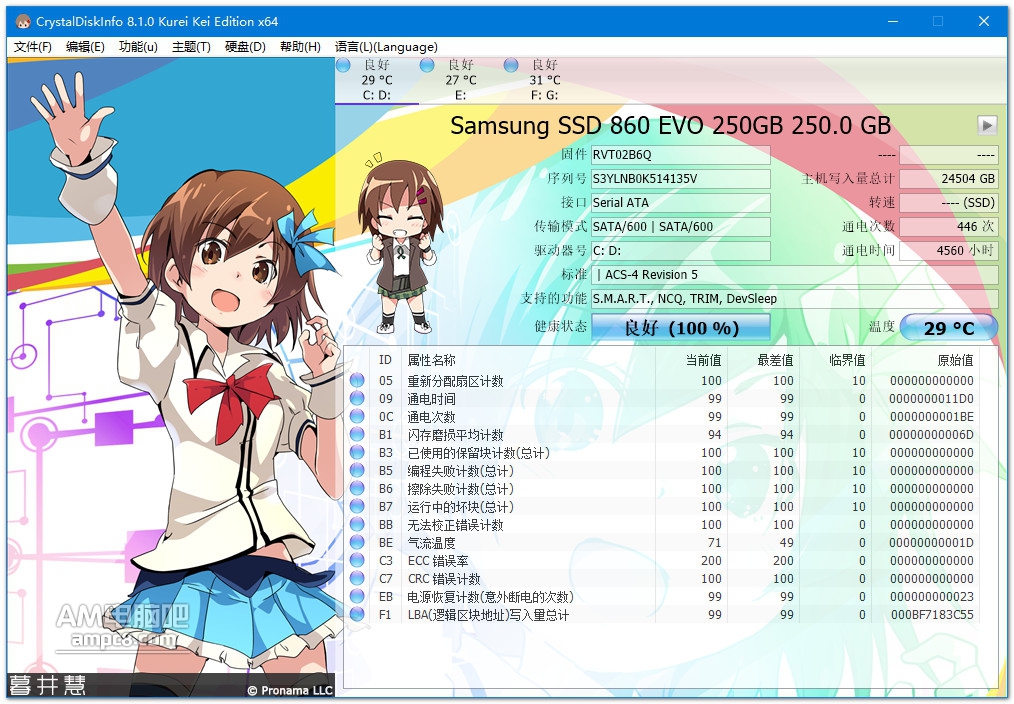Click the serial number field S3YLNB0K514135V
Viewport: 1014px width, 704px height.
[681, 178]
